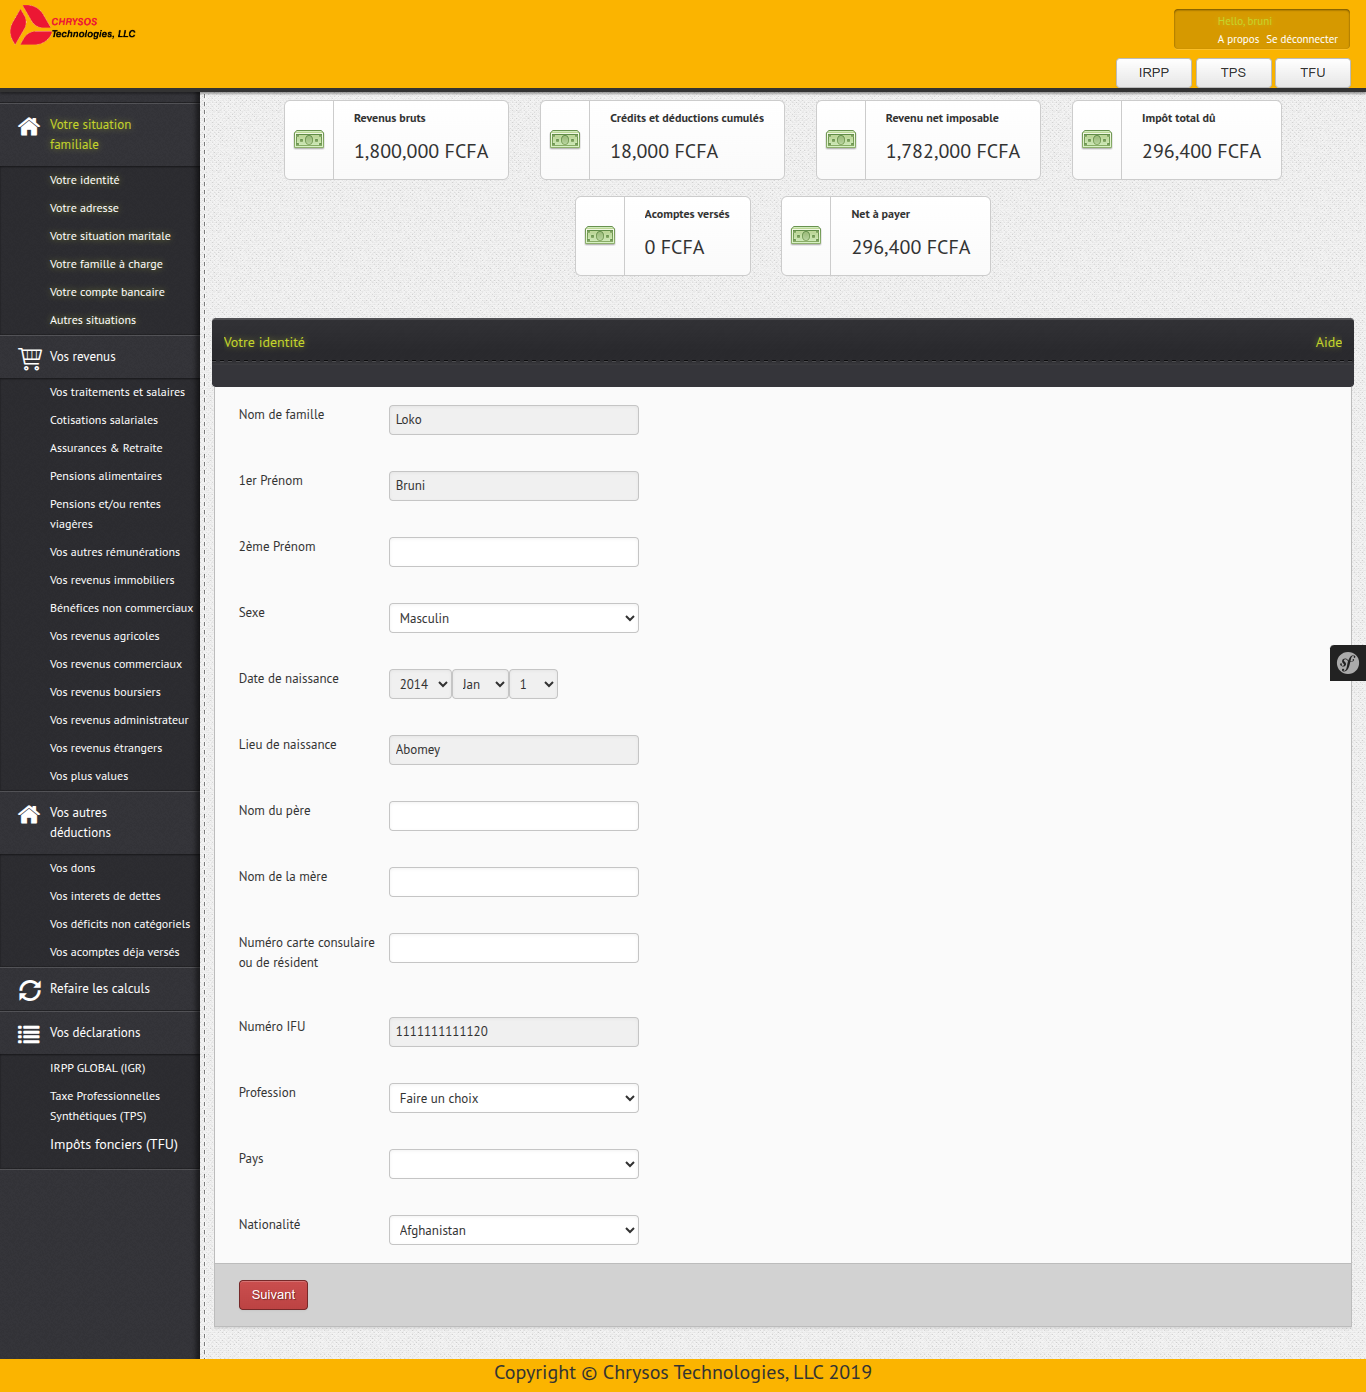Open Vos revenus commerciaux
The height and width of the screenshot is (1392, 1366).
[x=116, y=664]
